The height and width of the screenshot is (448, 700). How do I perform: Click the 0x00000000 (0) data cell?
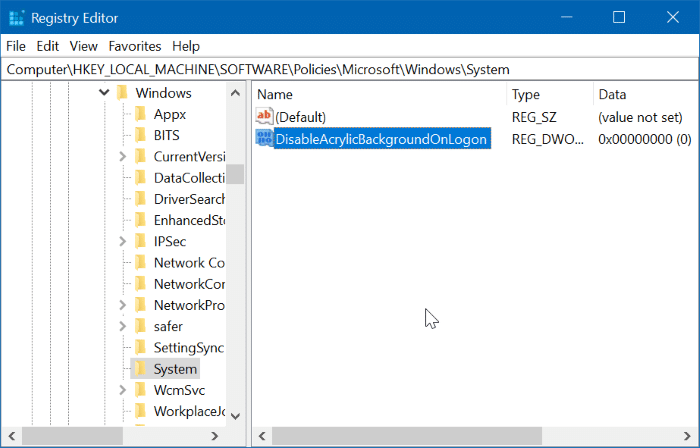pyautogui.click(x=645, y=139)
